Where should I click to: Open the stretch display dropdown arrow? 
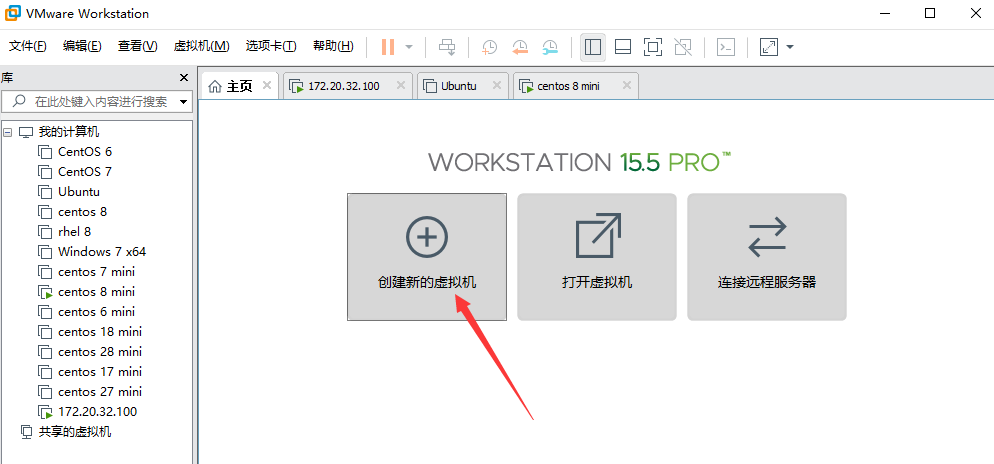(x=790, y=47)
